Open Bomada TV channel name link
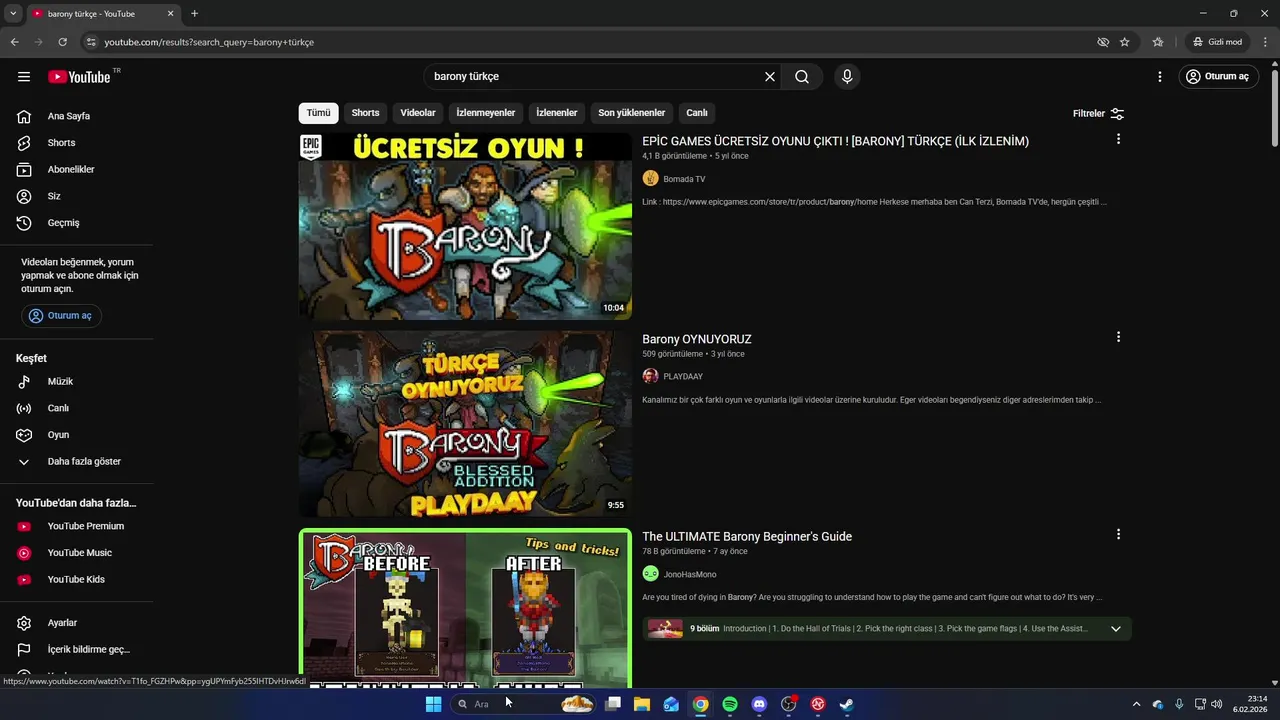This screenshot has height=720, width=1280. [x=684, y=179]
